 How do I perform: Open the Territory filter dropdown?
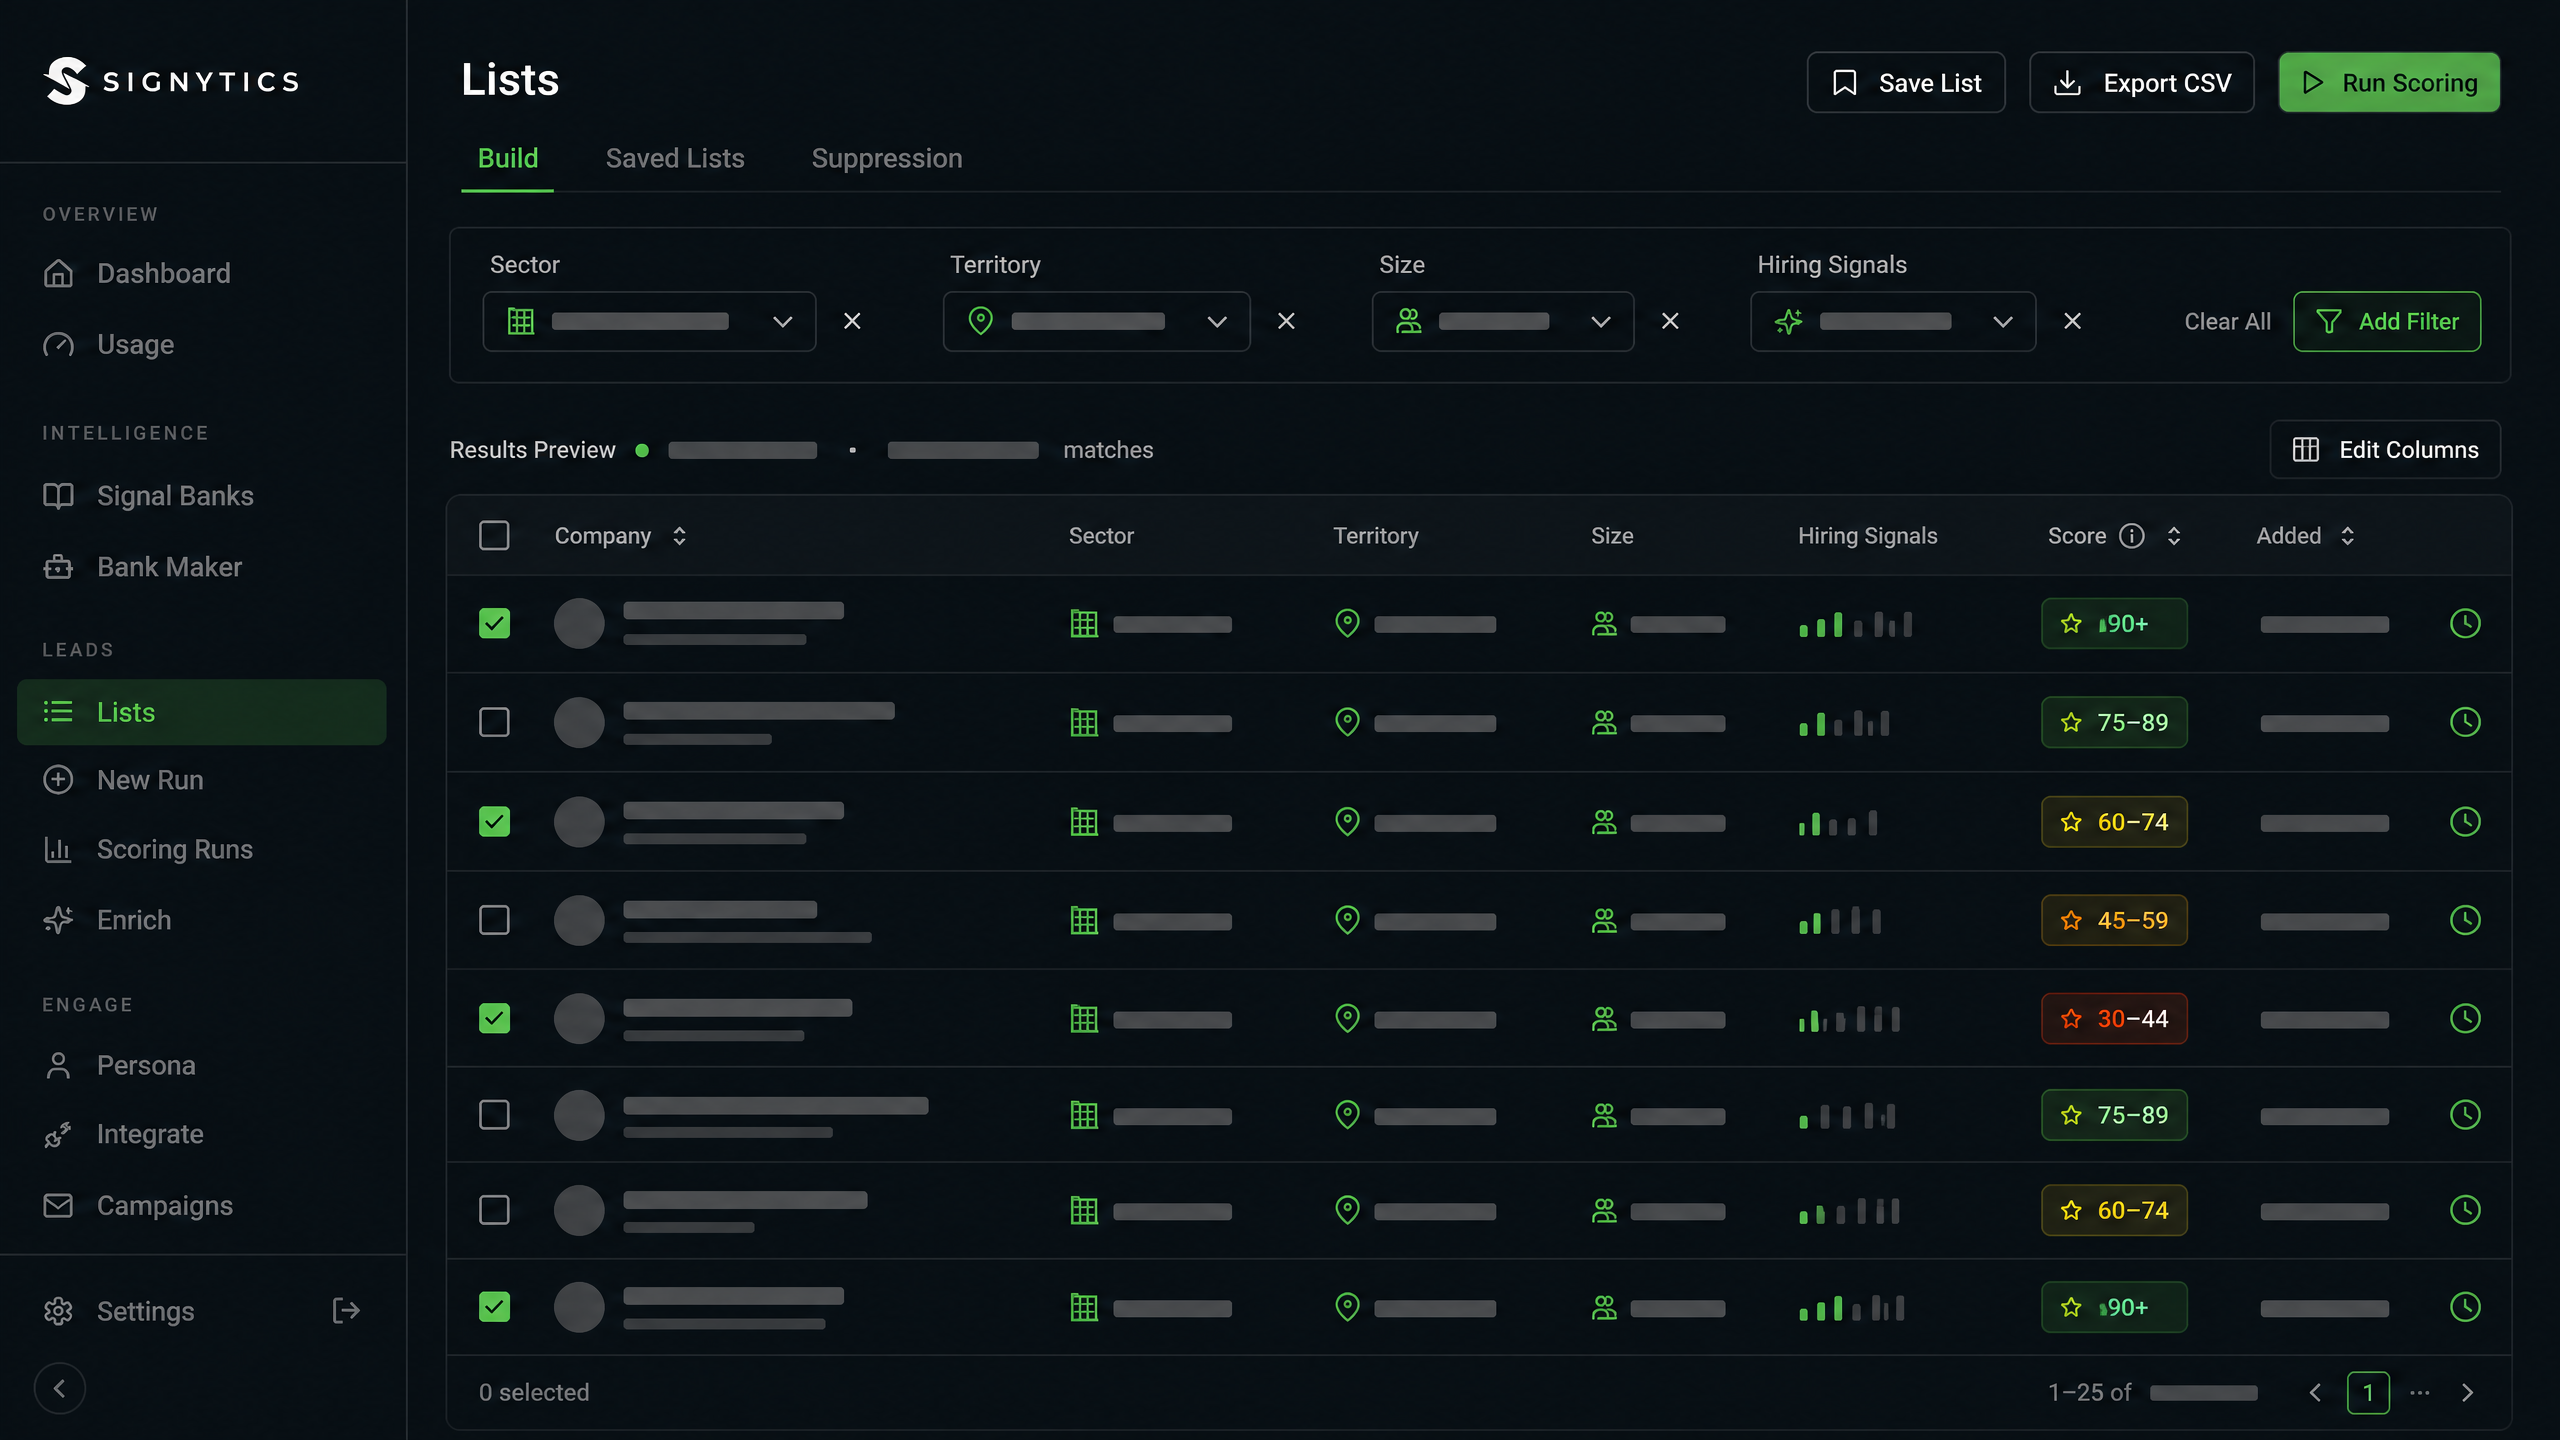pos(1097,321)
